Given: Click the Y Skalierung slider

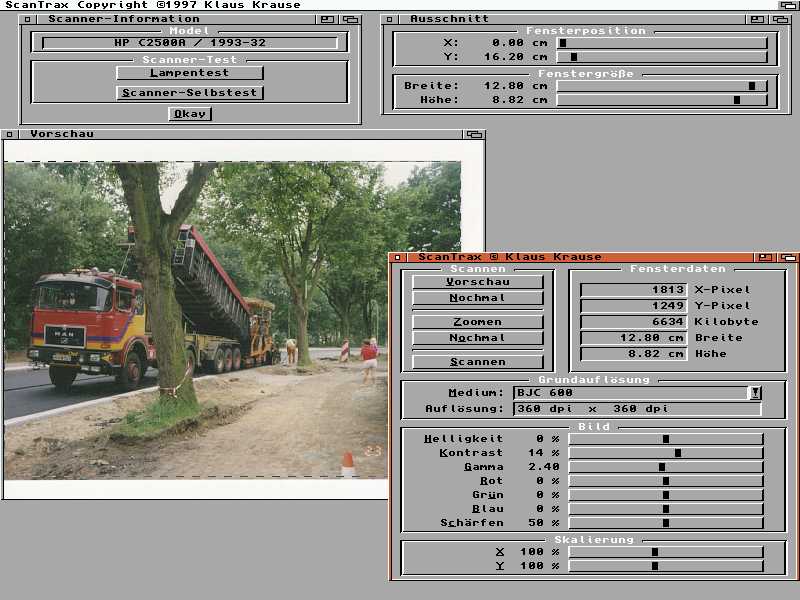Looking at the screenshot, I should pyautogui.click(x=666, y=566).
